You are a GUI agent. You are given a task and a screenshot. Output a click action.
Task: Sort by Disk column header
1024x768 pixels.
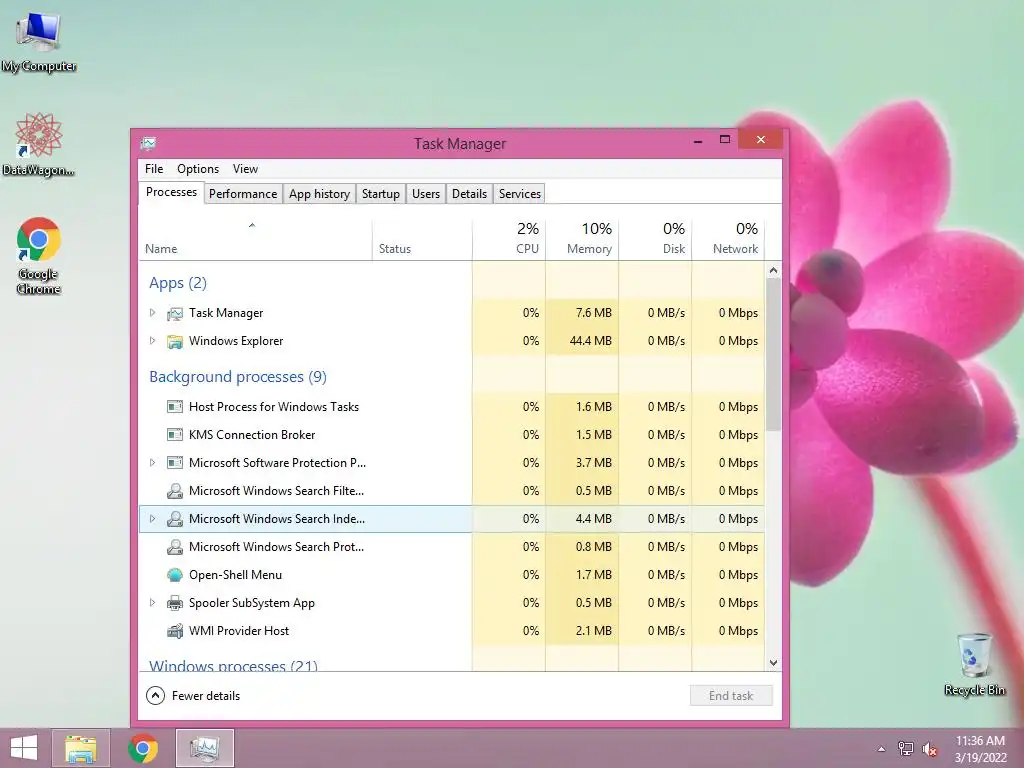point(655,238)
